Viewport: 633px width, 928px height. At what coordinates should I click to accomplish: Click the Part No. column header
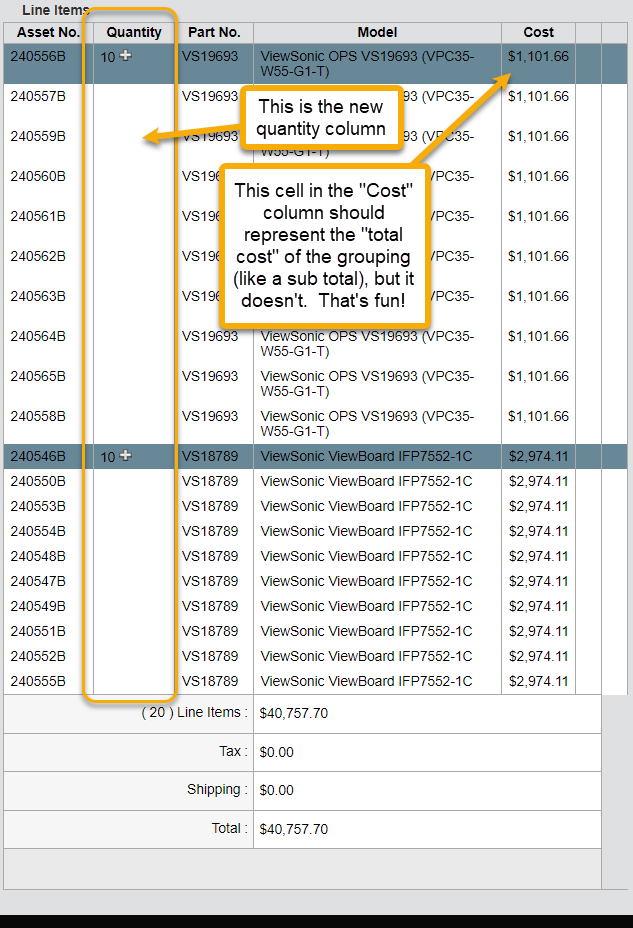214,33
